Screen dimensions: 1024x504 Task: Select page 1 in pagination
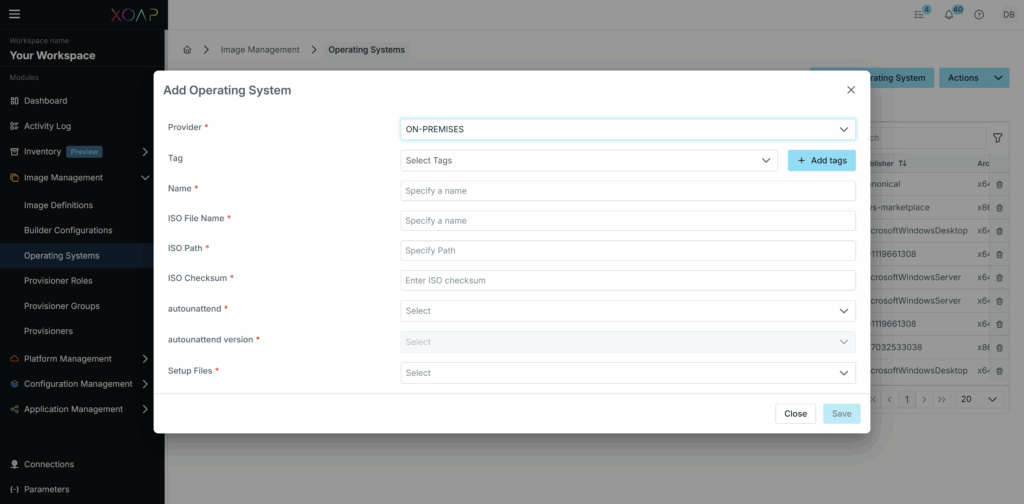(x=906, y=399)
